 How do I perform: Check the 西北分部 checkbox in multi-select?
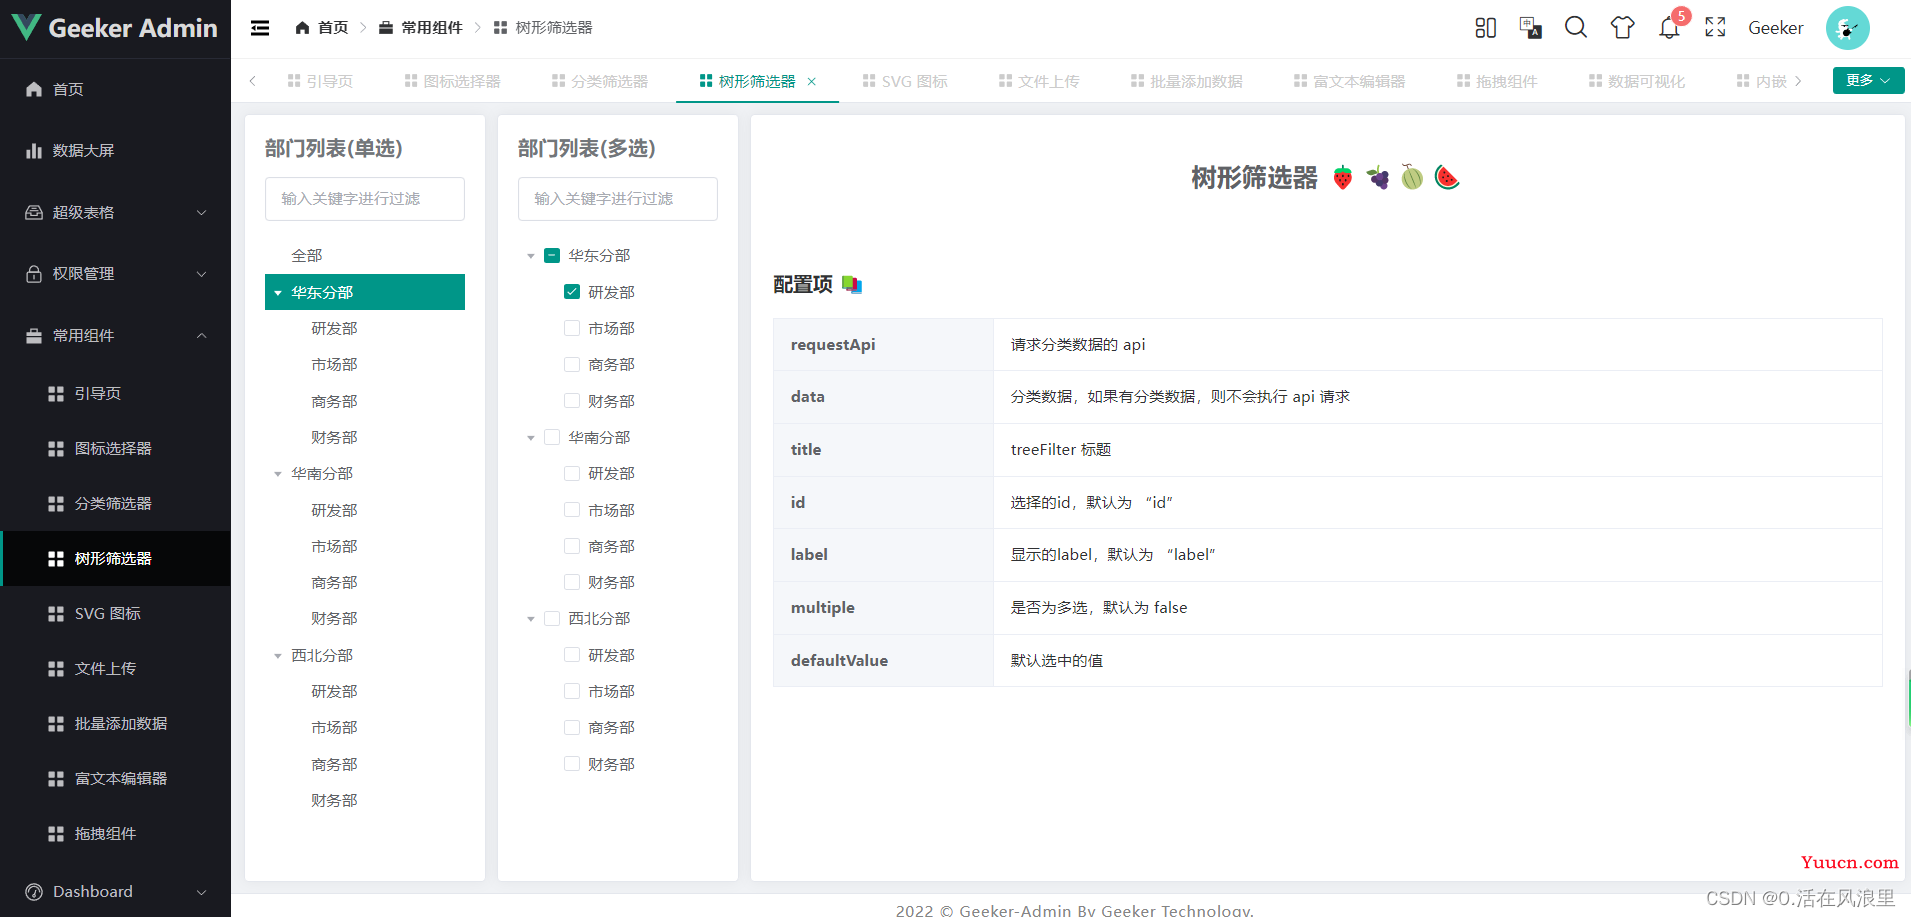[x=552, y=619]
